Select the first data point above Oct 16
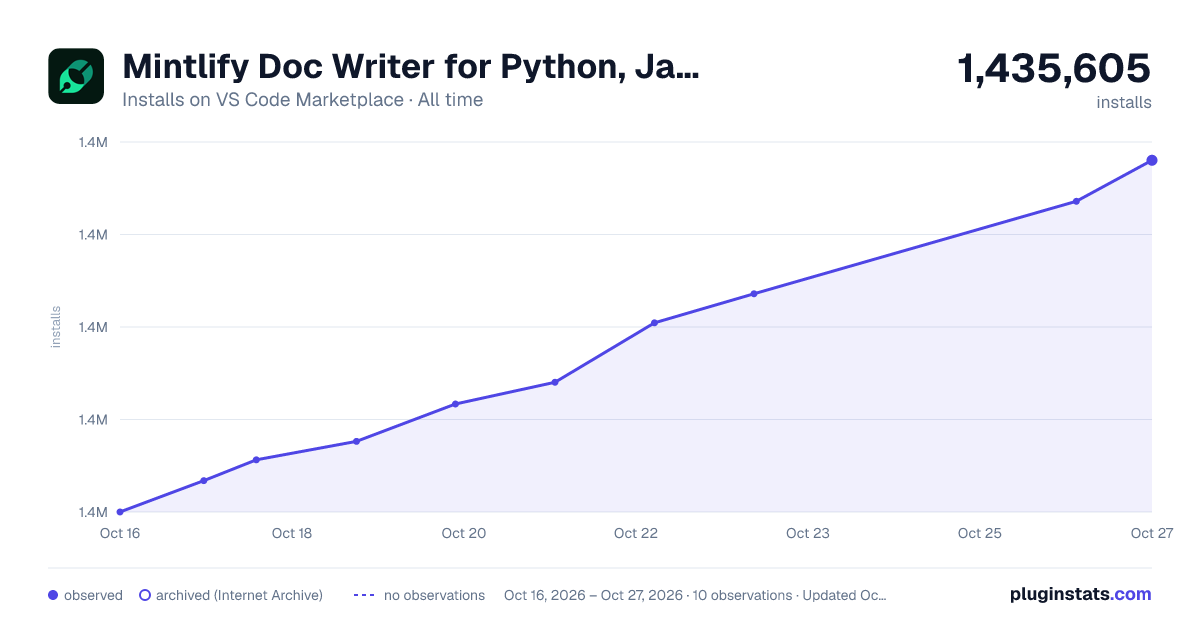 [120, 512]
